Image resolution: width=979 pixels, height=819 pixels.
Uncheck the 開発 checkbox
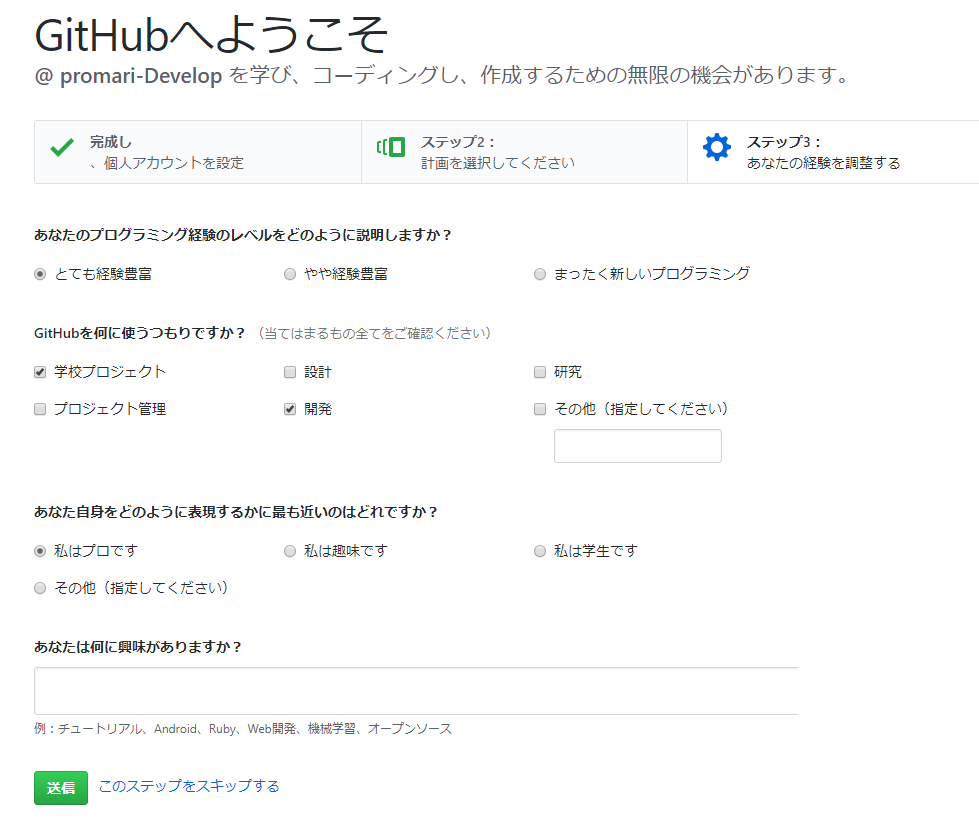pyautogui.click(x=290, y=409)
